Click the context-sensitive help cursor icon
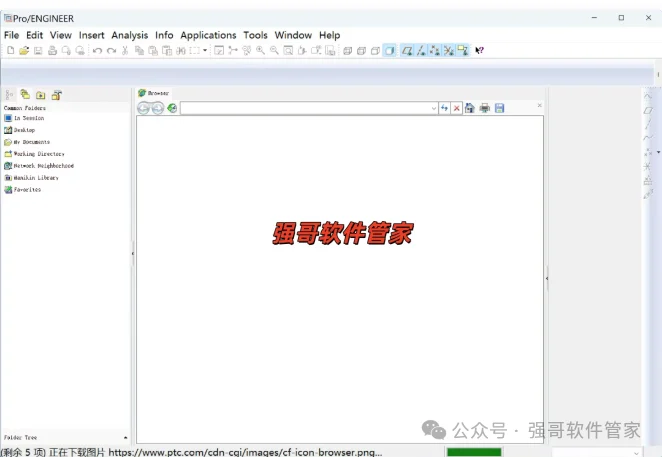Image resolution: width=662 pixels, height=457 pixels. click(479, 51)
